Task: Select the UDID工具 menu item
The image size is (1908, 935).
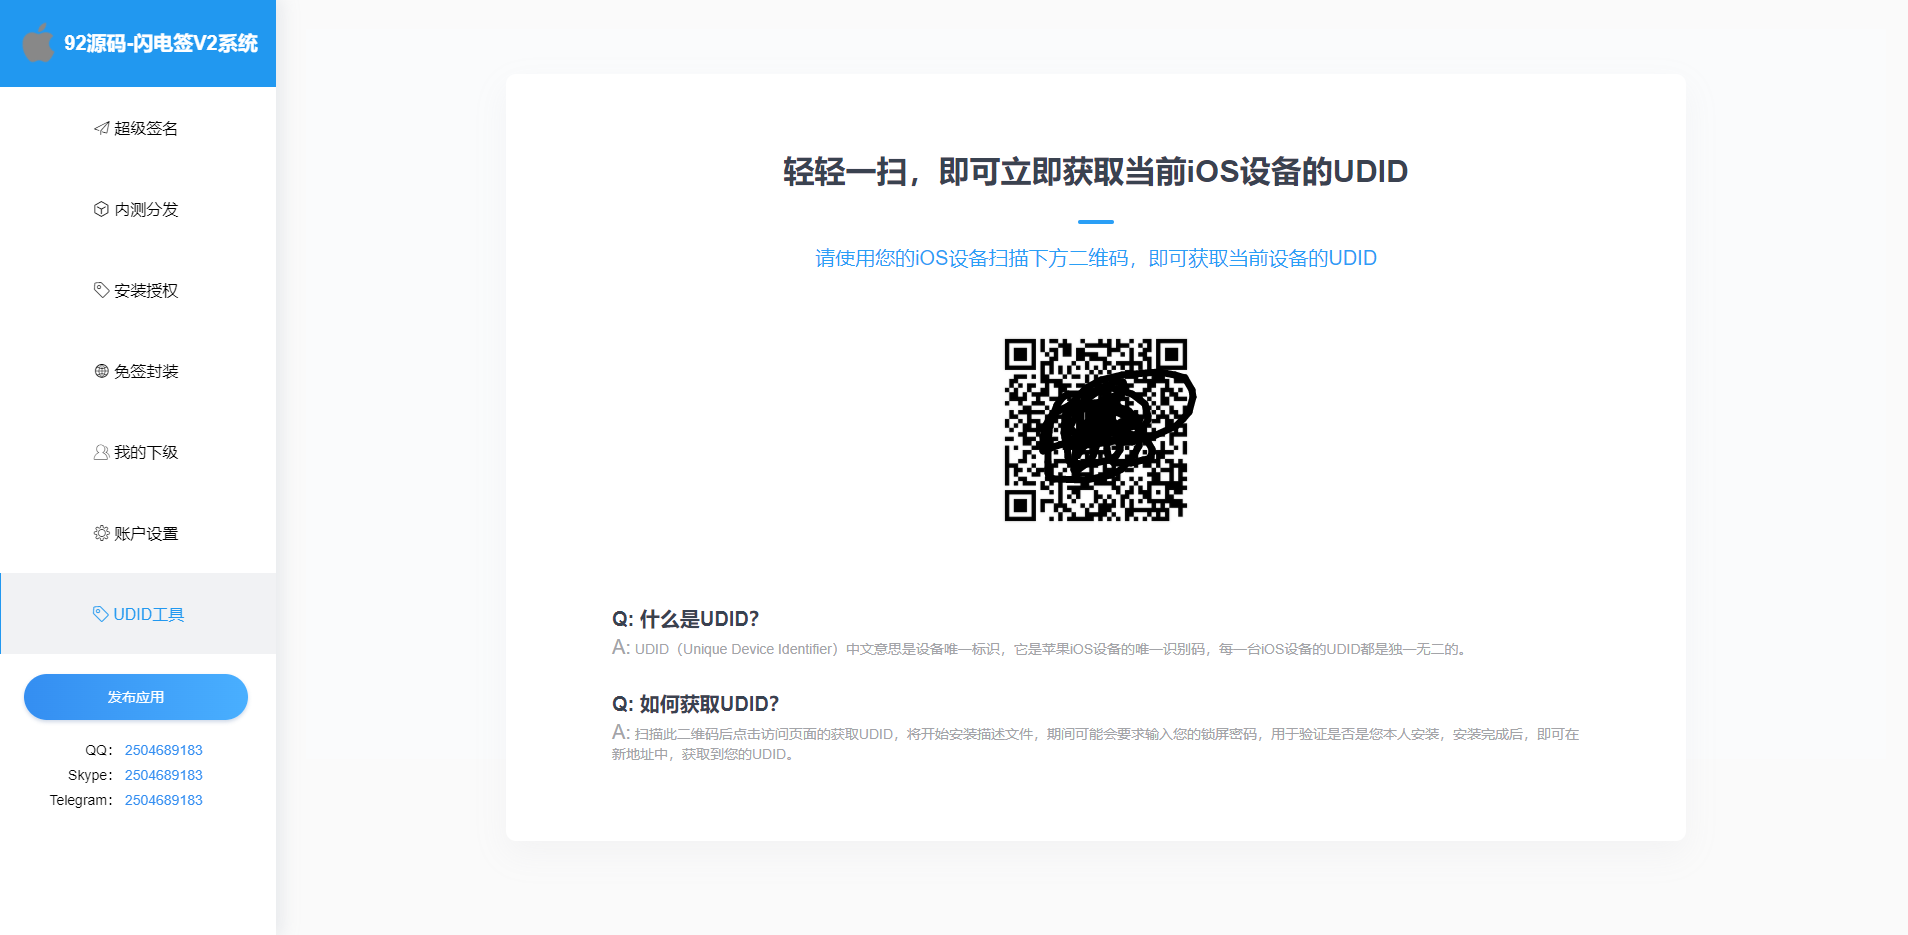Action: coord(138,614)
